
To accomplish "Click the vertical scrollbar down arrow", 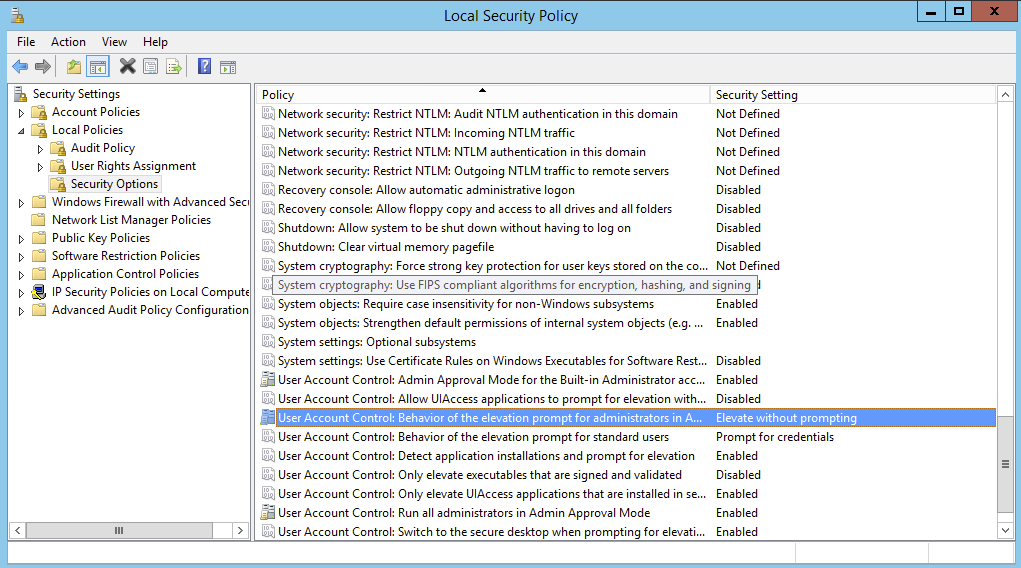I will [x=1005, y=530].
